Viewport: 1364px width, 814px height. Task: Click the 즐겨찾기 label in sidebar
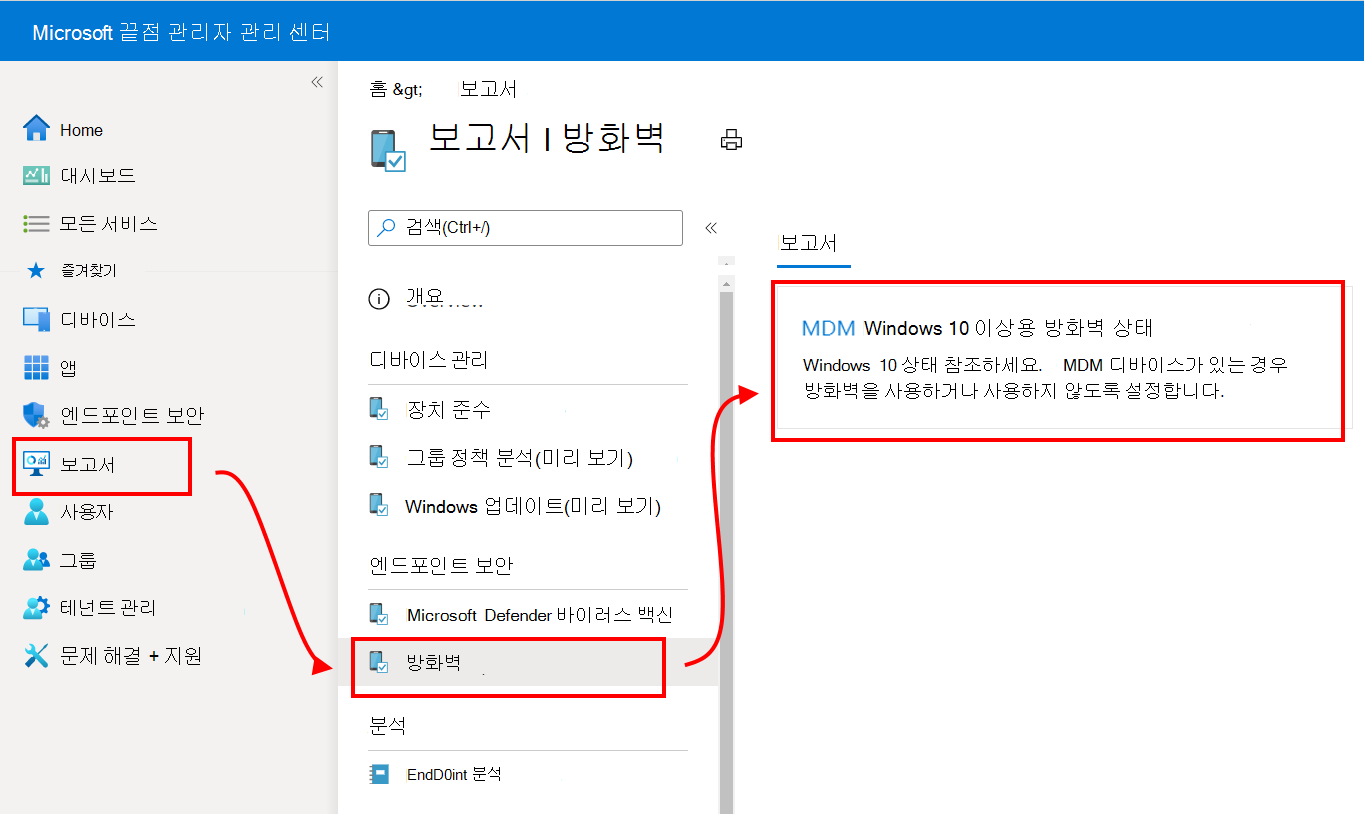click(x=88, y=271)
